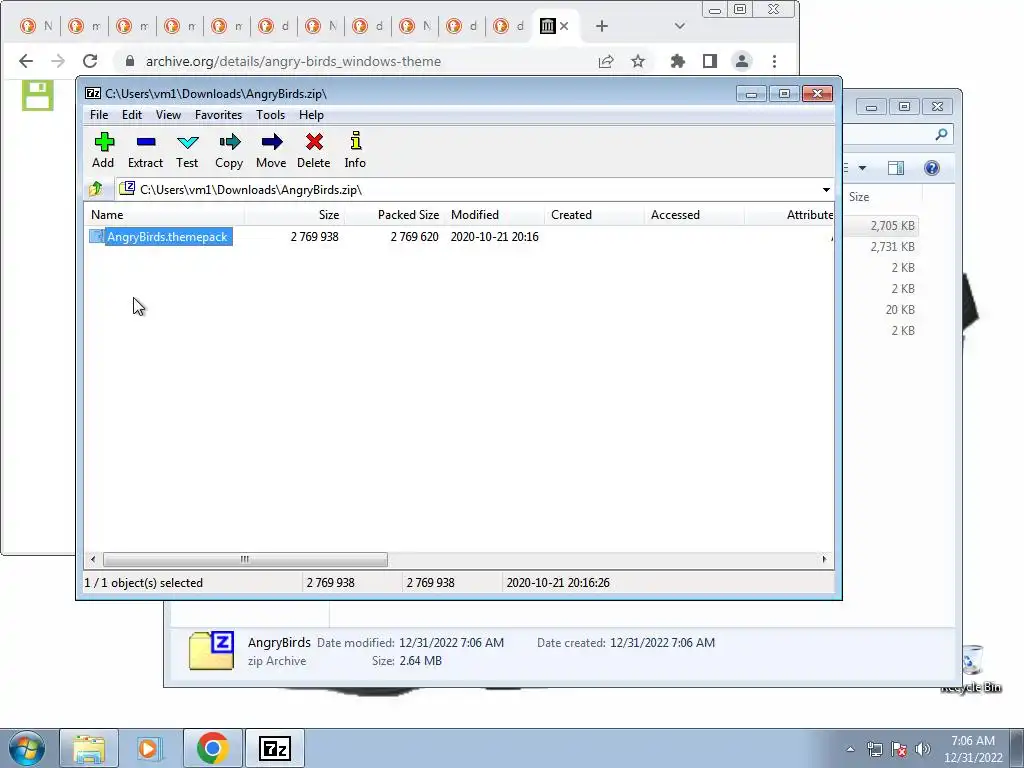Click the red Delete icon
The image size is (1024, 768).
pyautogui.click(x=313, y=150)
